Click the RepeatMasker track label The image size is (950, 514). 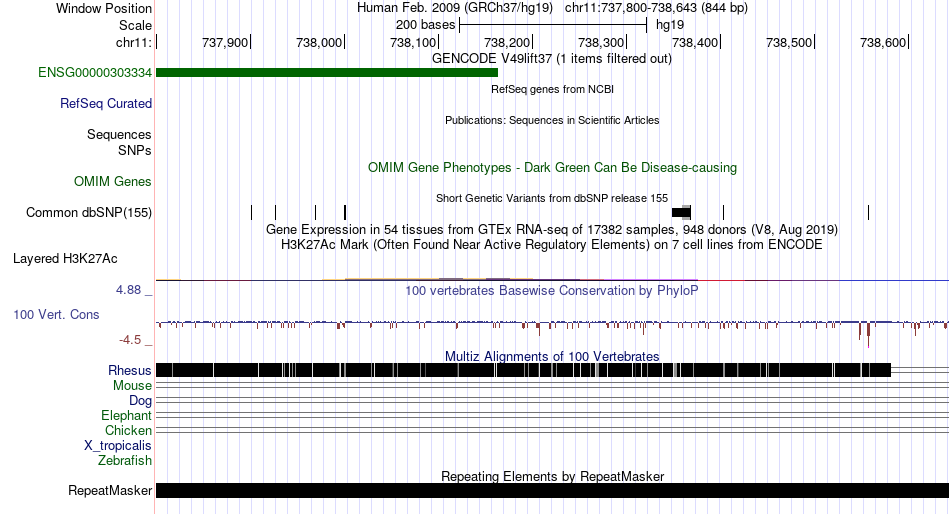[110, 490]
